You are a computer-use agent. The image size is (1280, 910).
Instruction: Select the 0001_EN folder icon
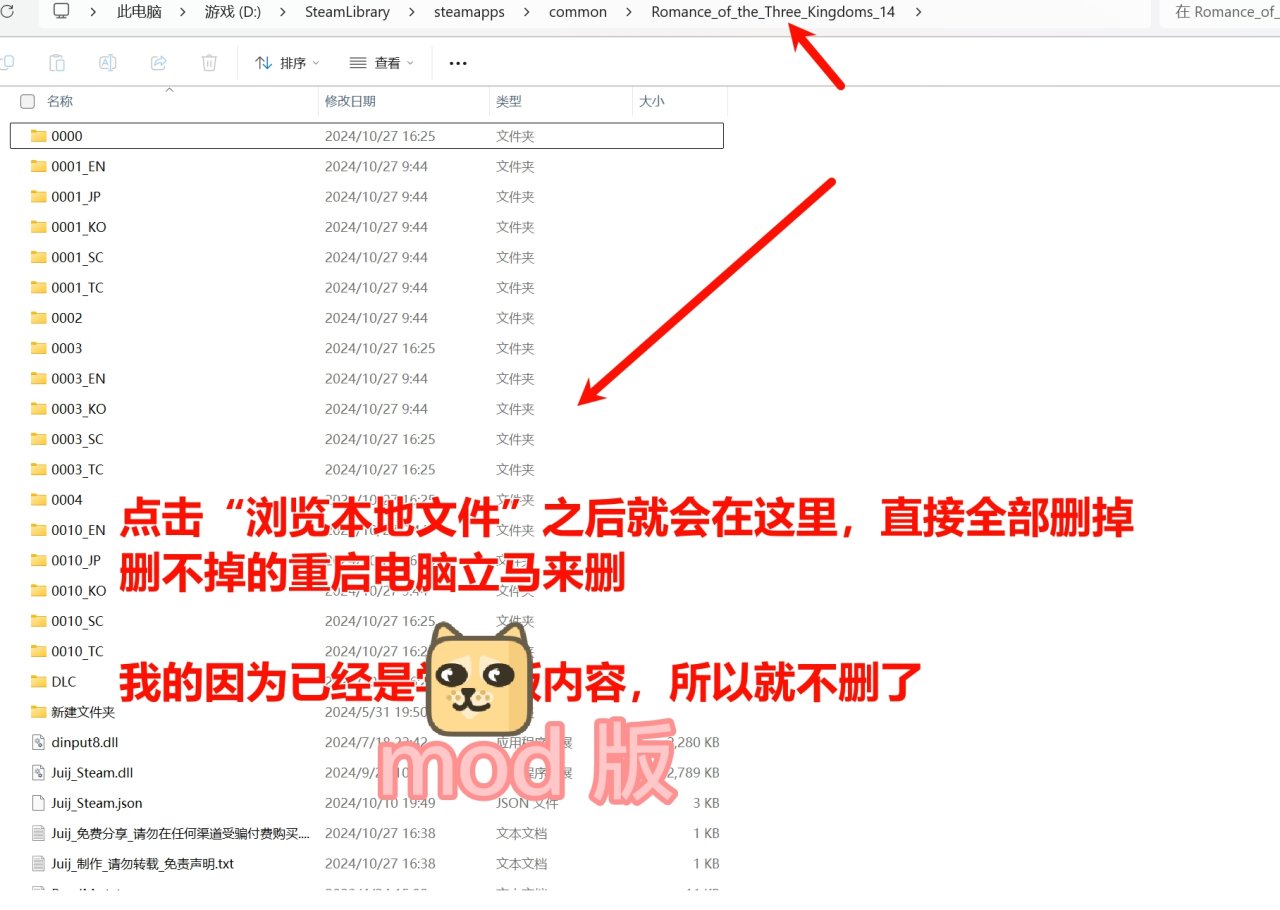(38, 166)
